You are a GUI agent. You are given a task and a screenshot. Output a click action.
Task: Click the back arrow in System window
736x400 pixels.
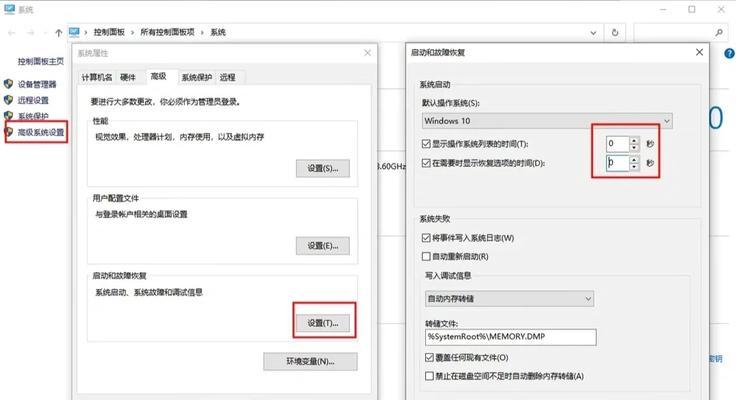coord(12,32)
